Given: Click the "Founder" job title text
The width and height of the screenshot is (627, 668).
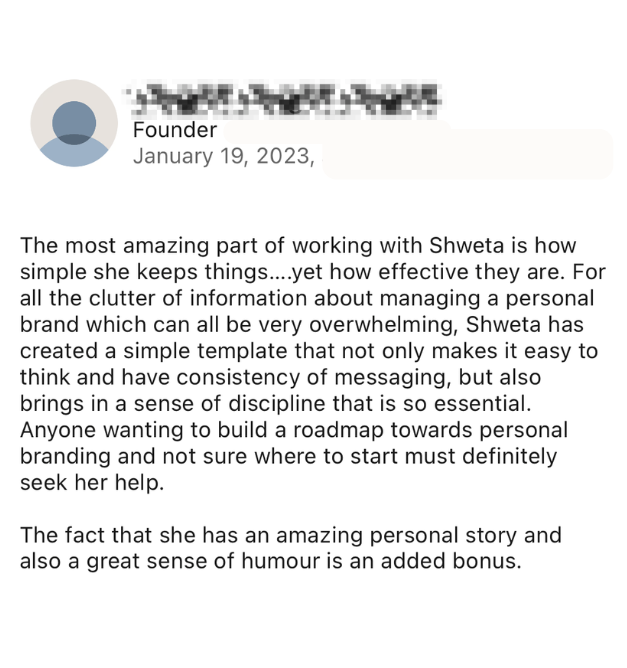Looking at the screenshot, I should [174, 130].
